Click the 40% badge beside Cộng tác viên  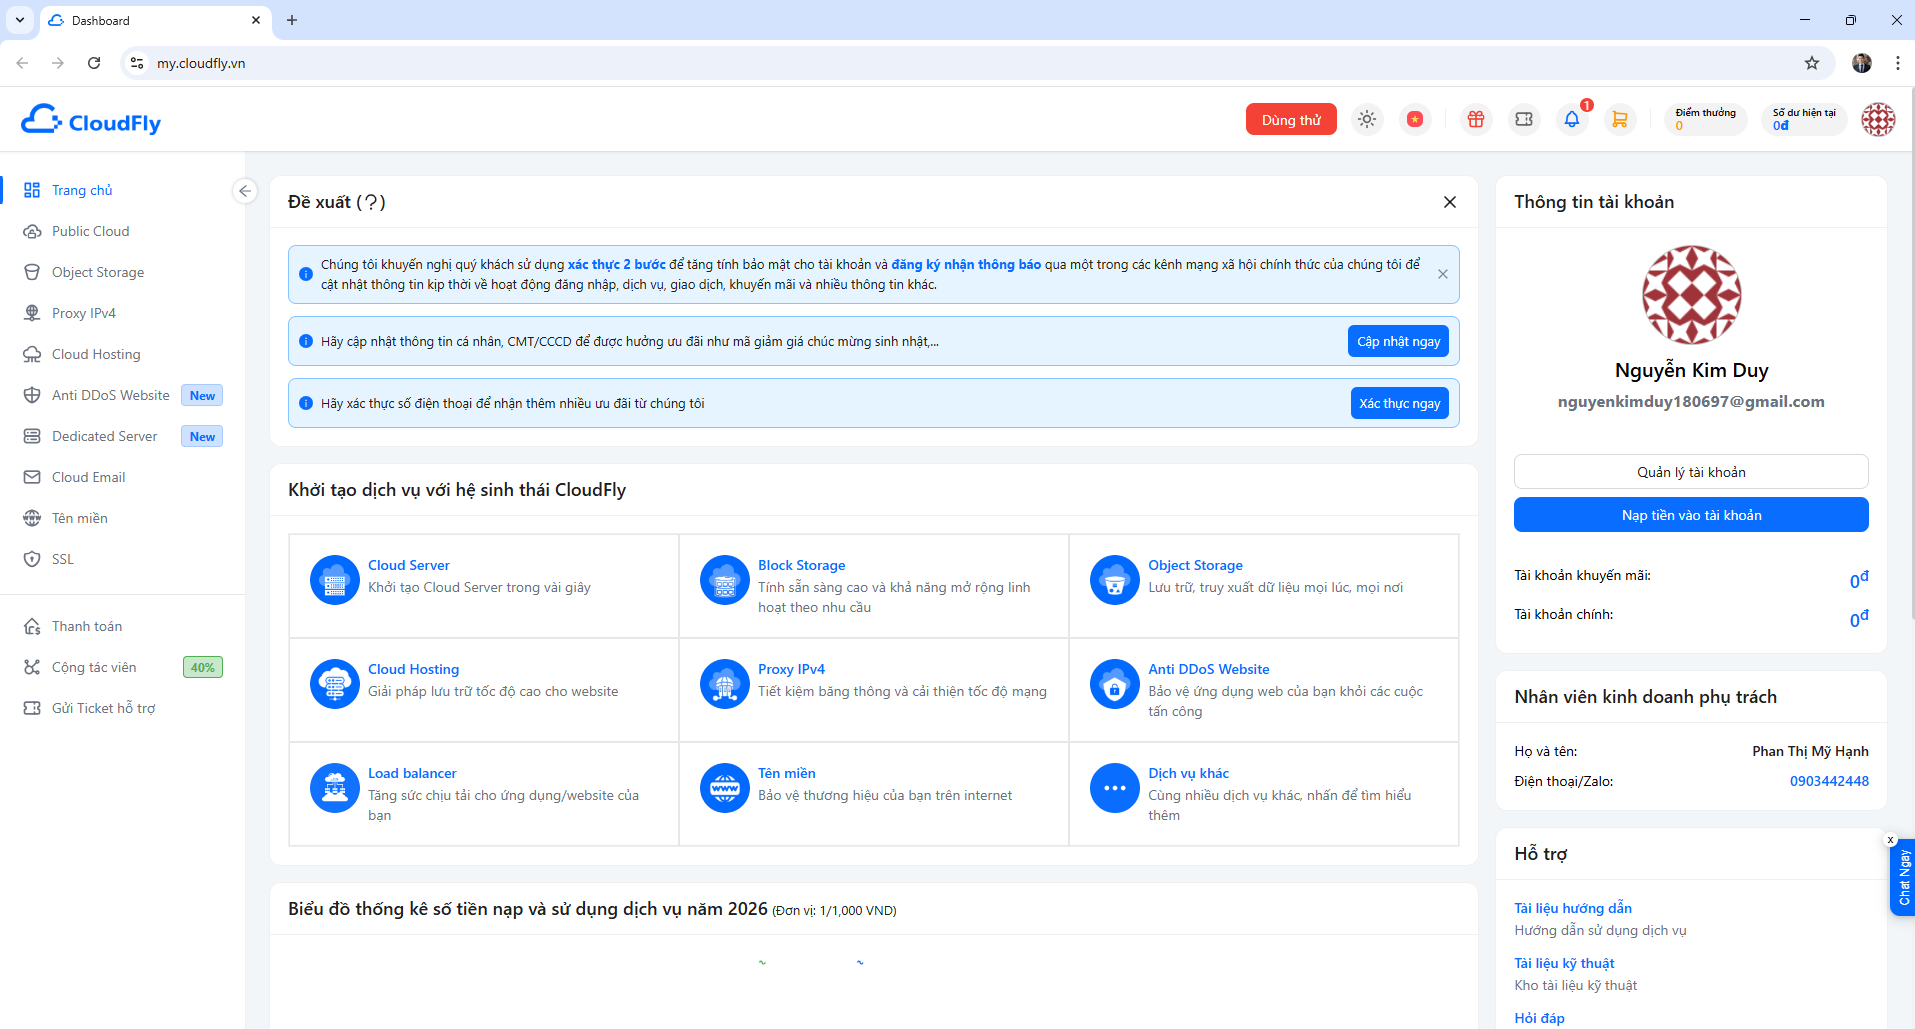(203, 667)
